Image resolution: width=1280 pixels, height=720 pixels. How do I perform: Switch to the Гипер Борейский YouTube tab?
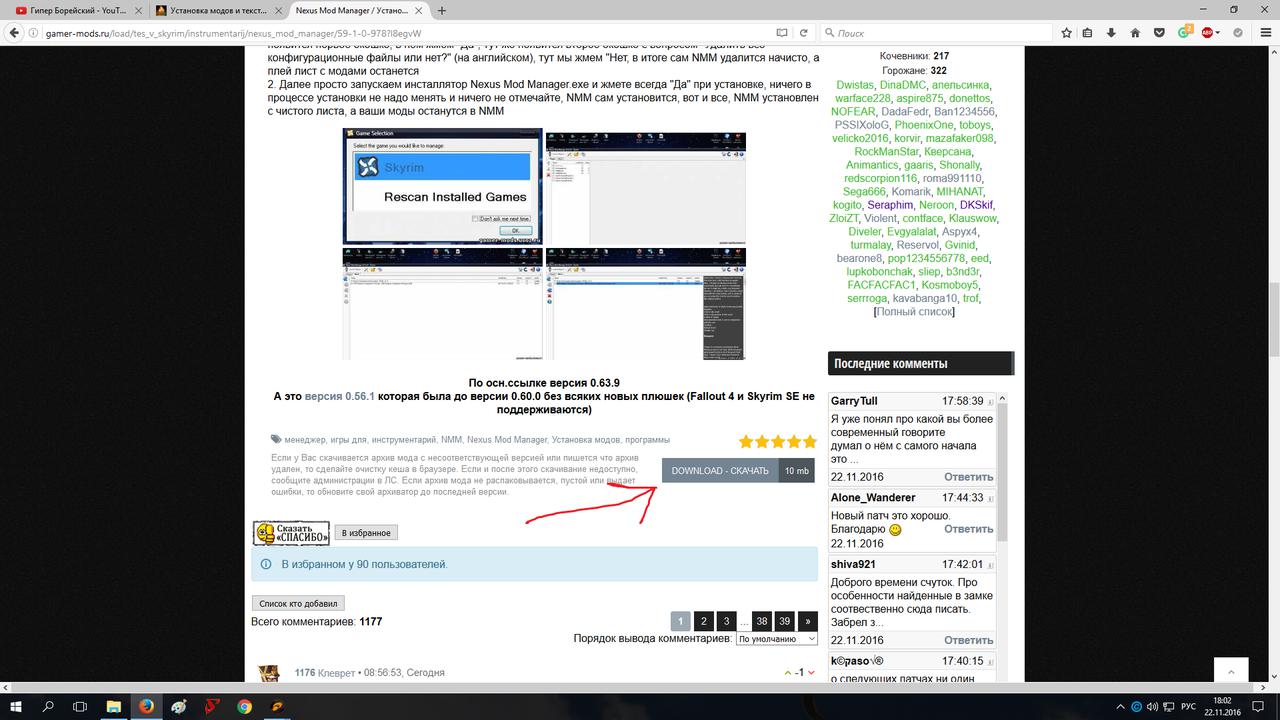[x=76, y=10]
